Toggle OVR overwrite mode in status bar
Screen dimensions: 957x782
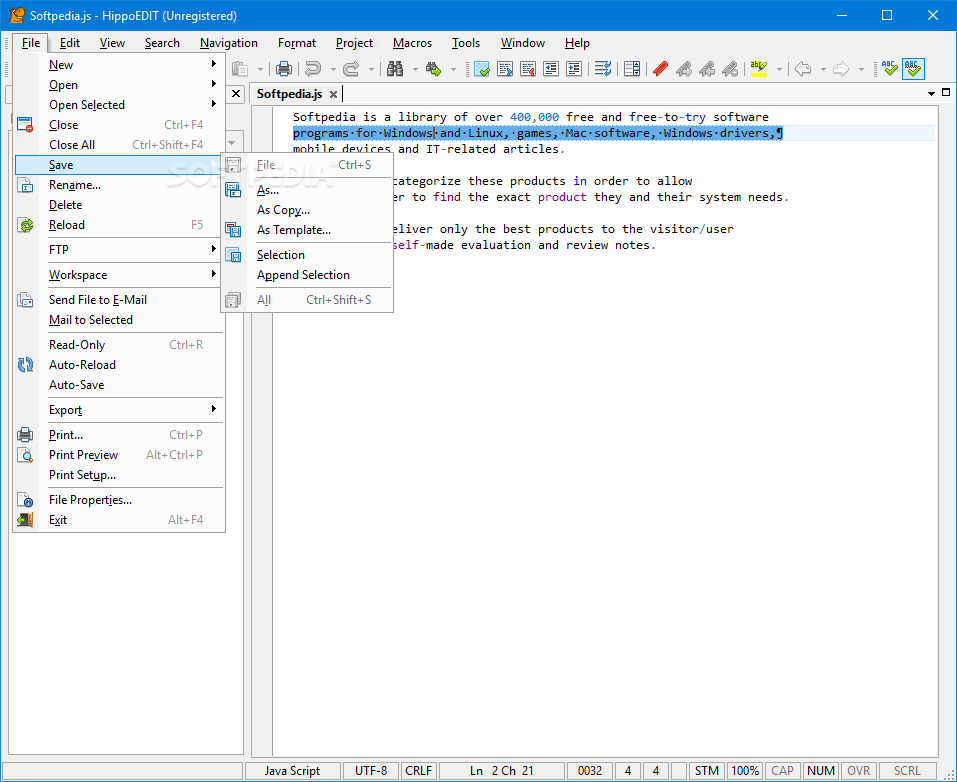point(858,771)
